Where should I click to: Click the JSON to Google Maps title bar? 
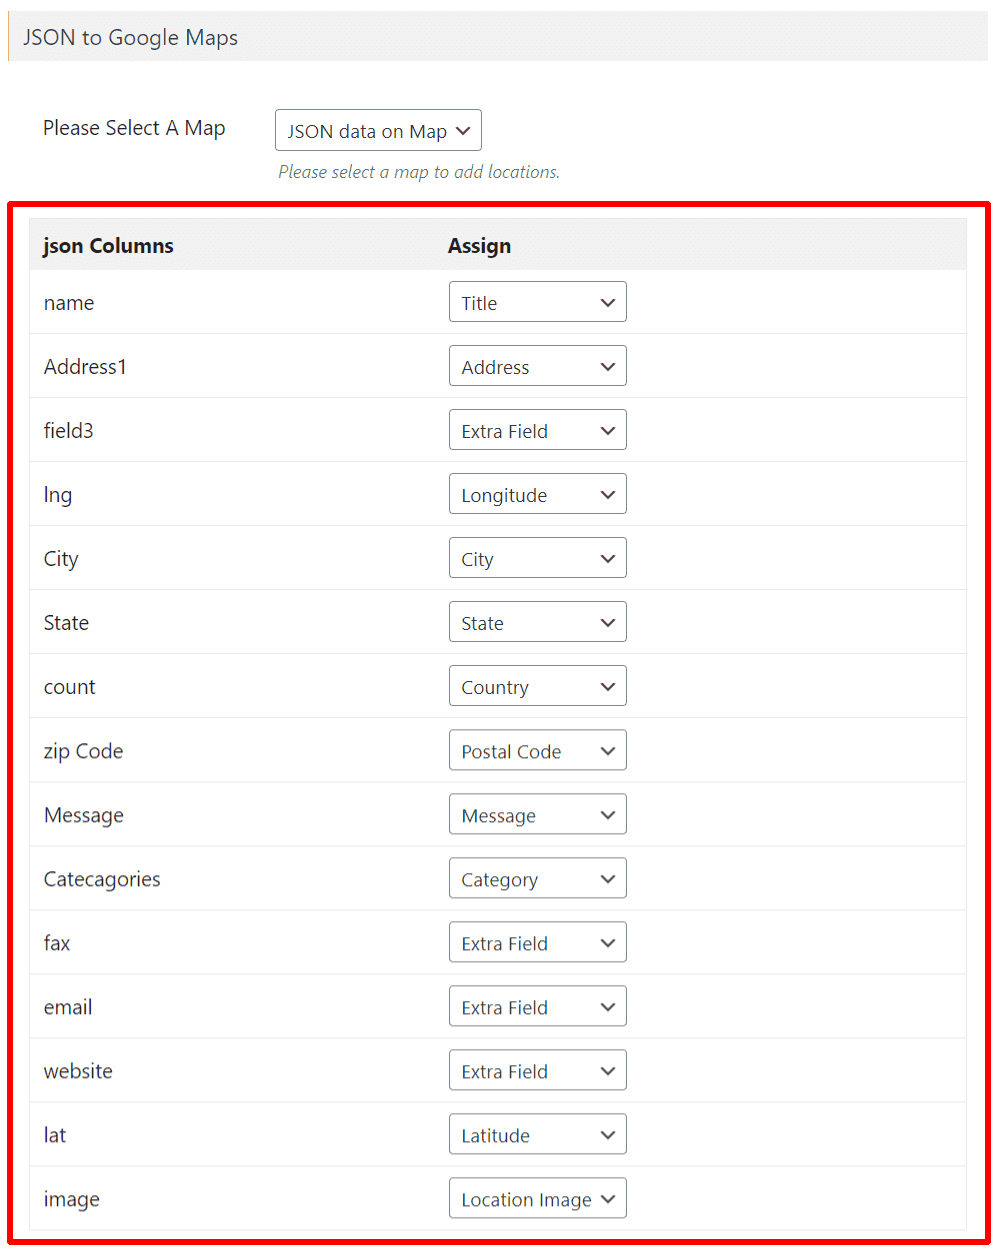pos(129,37)
